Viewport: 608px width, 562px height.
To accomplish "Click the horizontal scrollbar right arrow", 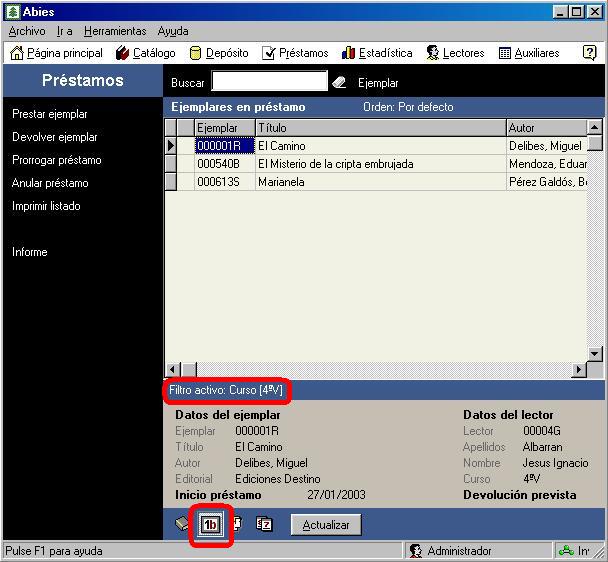I will click(x=578, y=370).
